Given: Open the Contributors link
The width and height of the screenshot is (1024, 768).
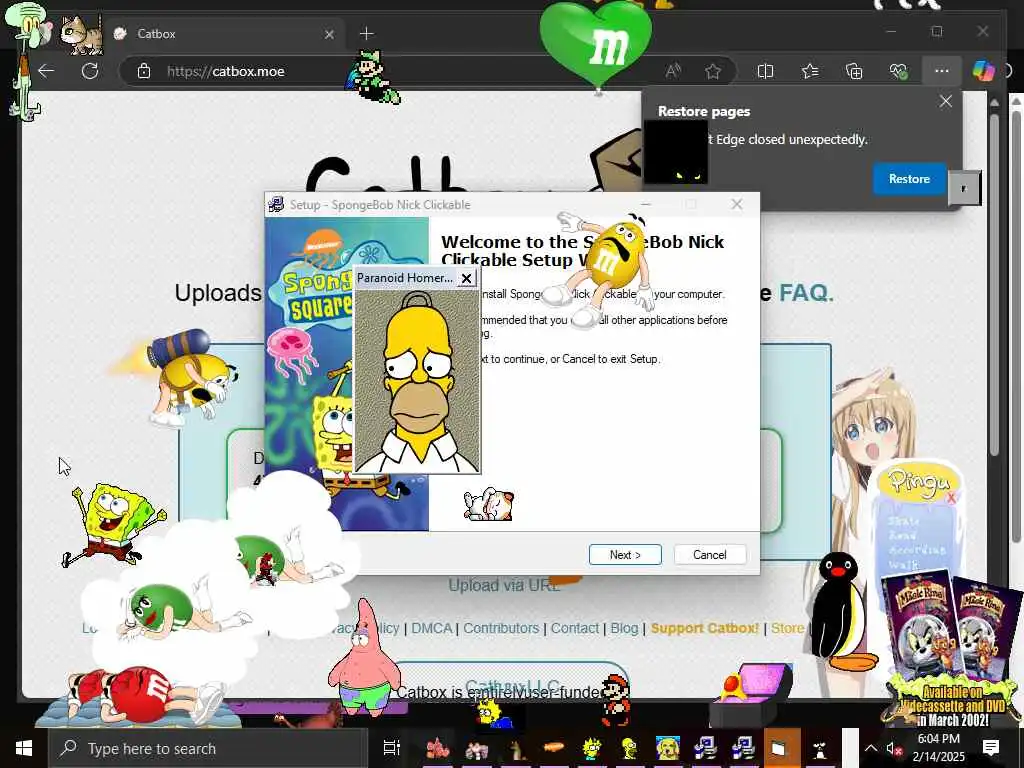Looking at the screenshot, I should pos(501,628).
